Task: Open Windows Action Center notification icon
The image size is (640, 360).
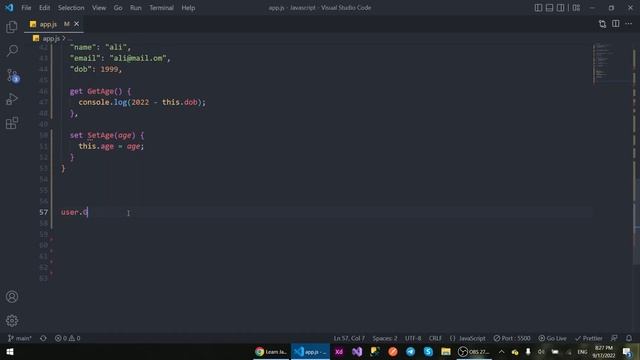Action: [x=627, y=352]
